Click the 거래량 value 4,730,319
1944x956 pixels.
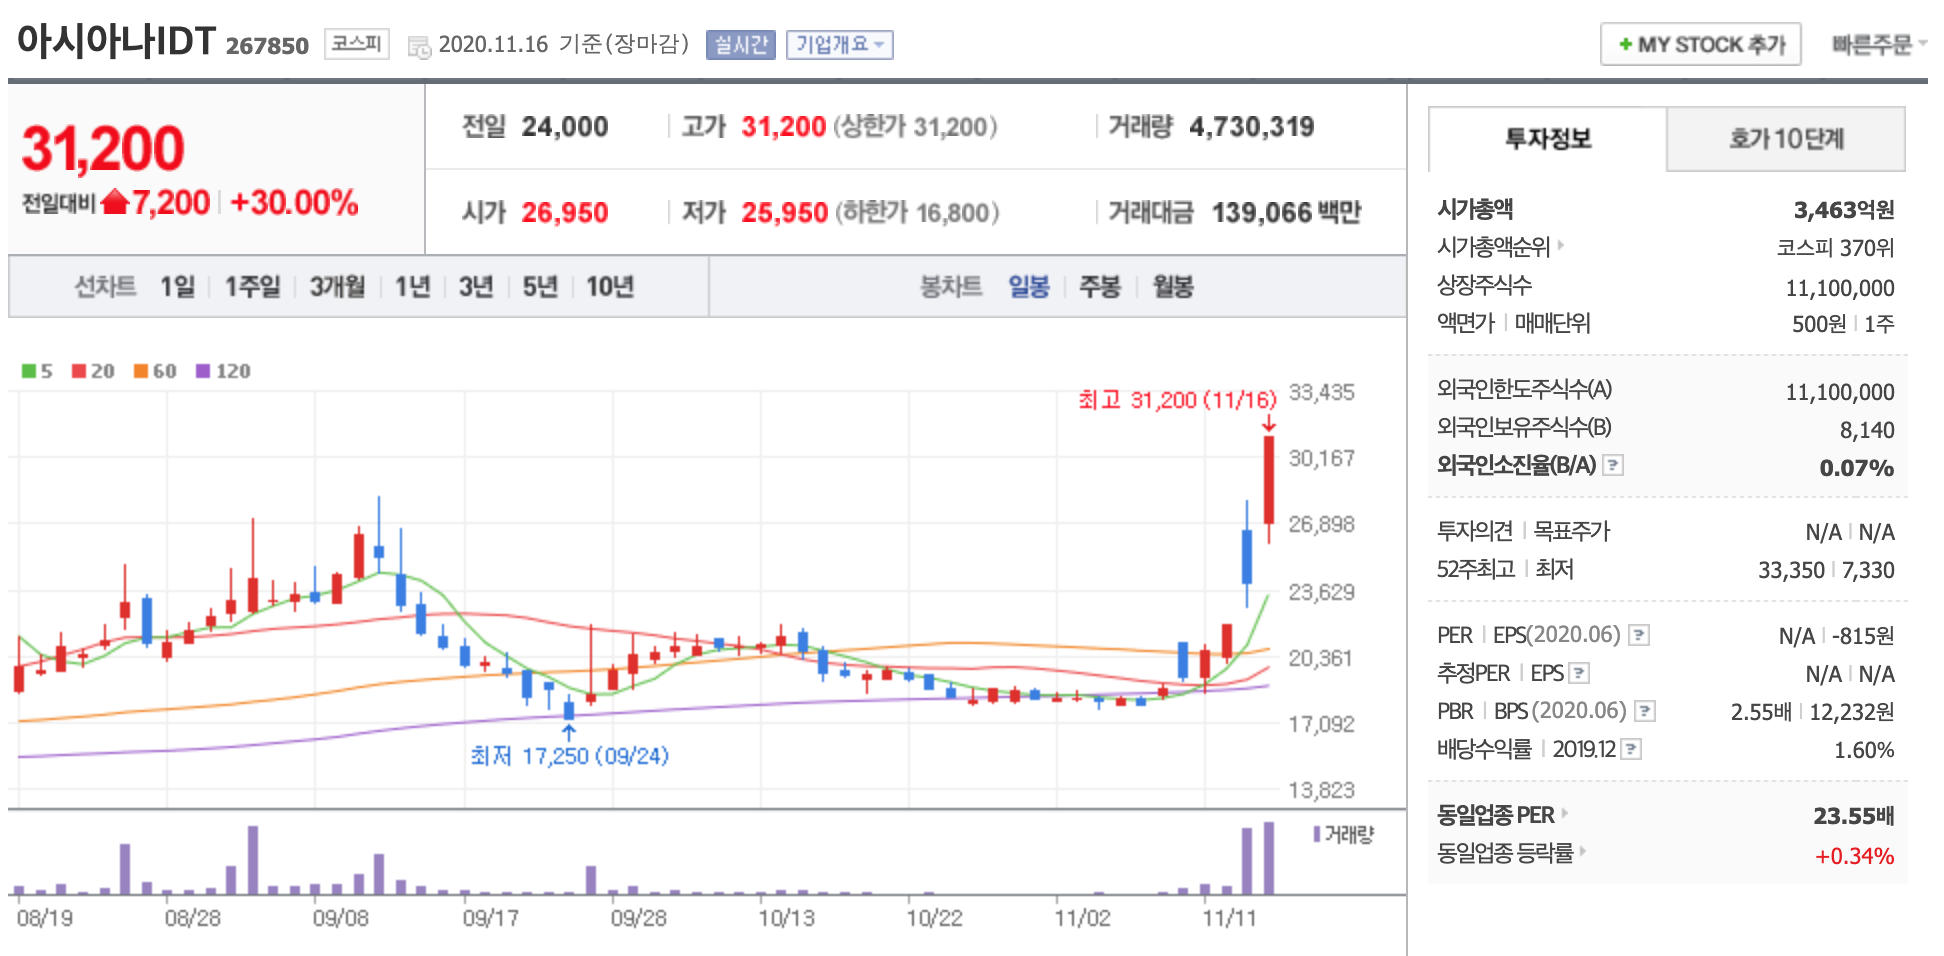click(1251, 127)
